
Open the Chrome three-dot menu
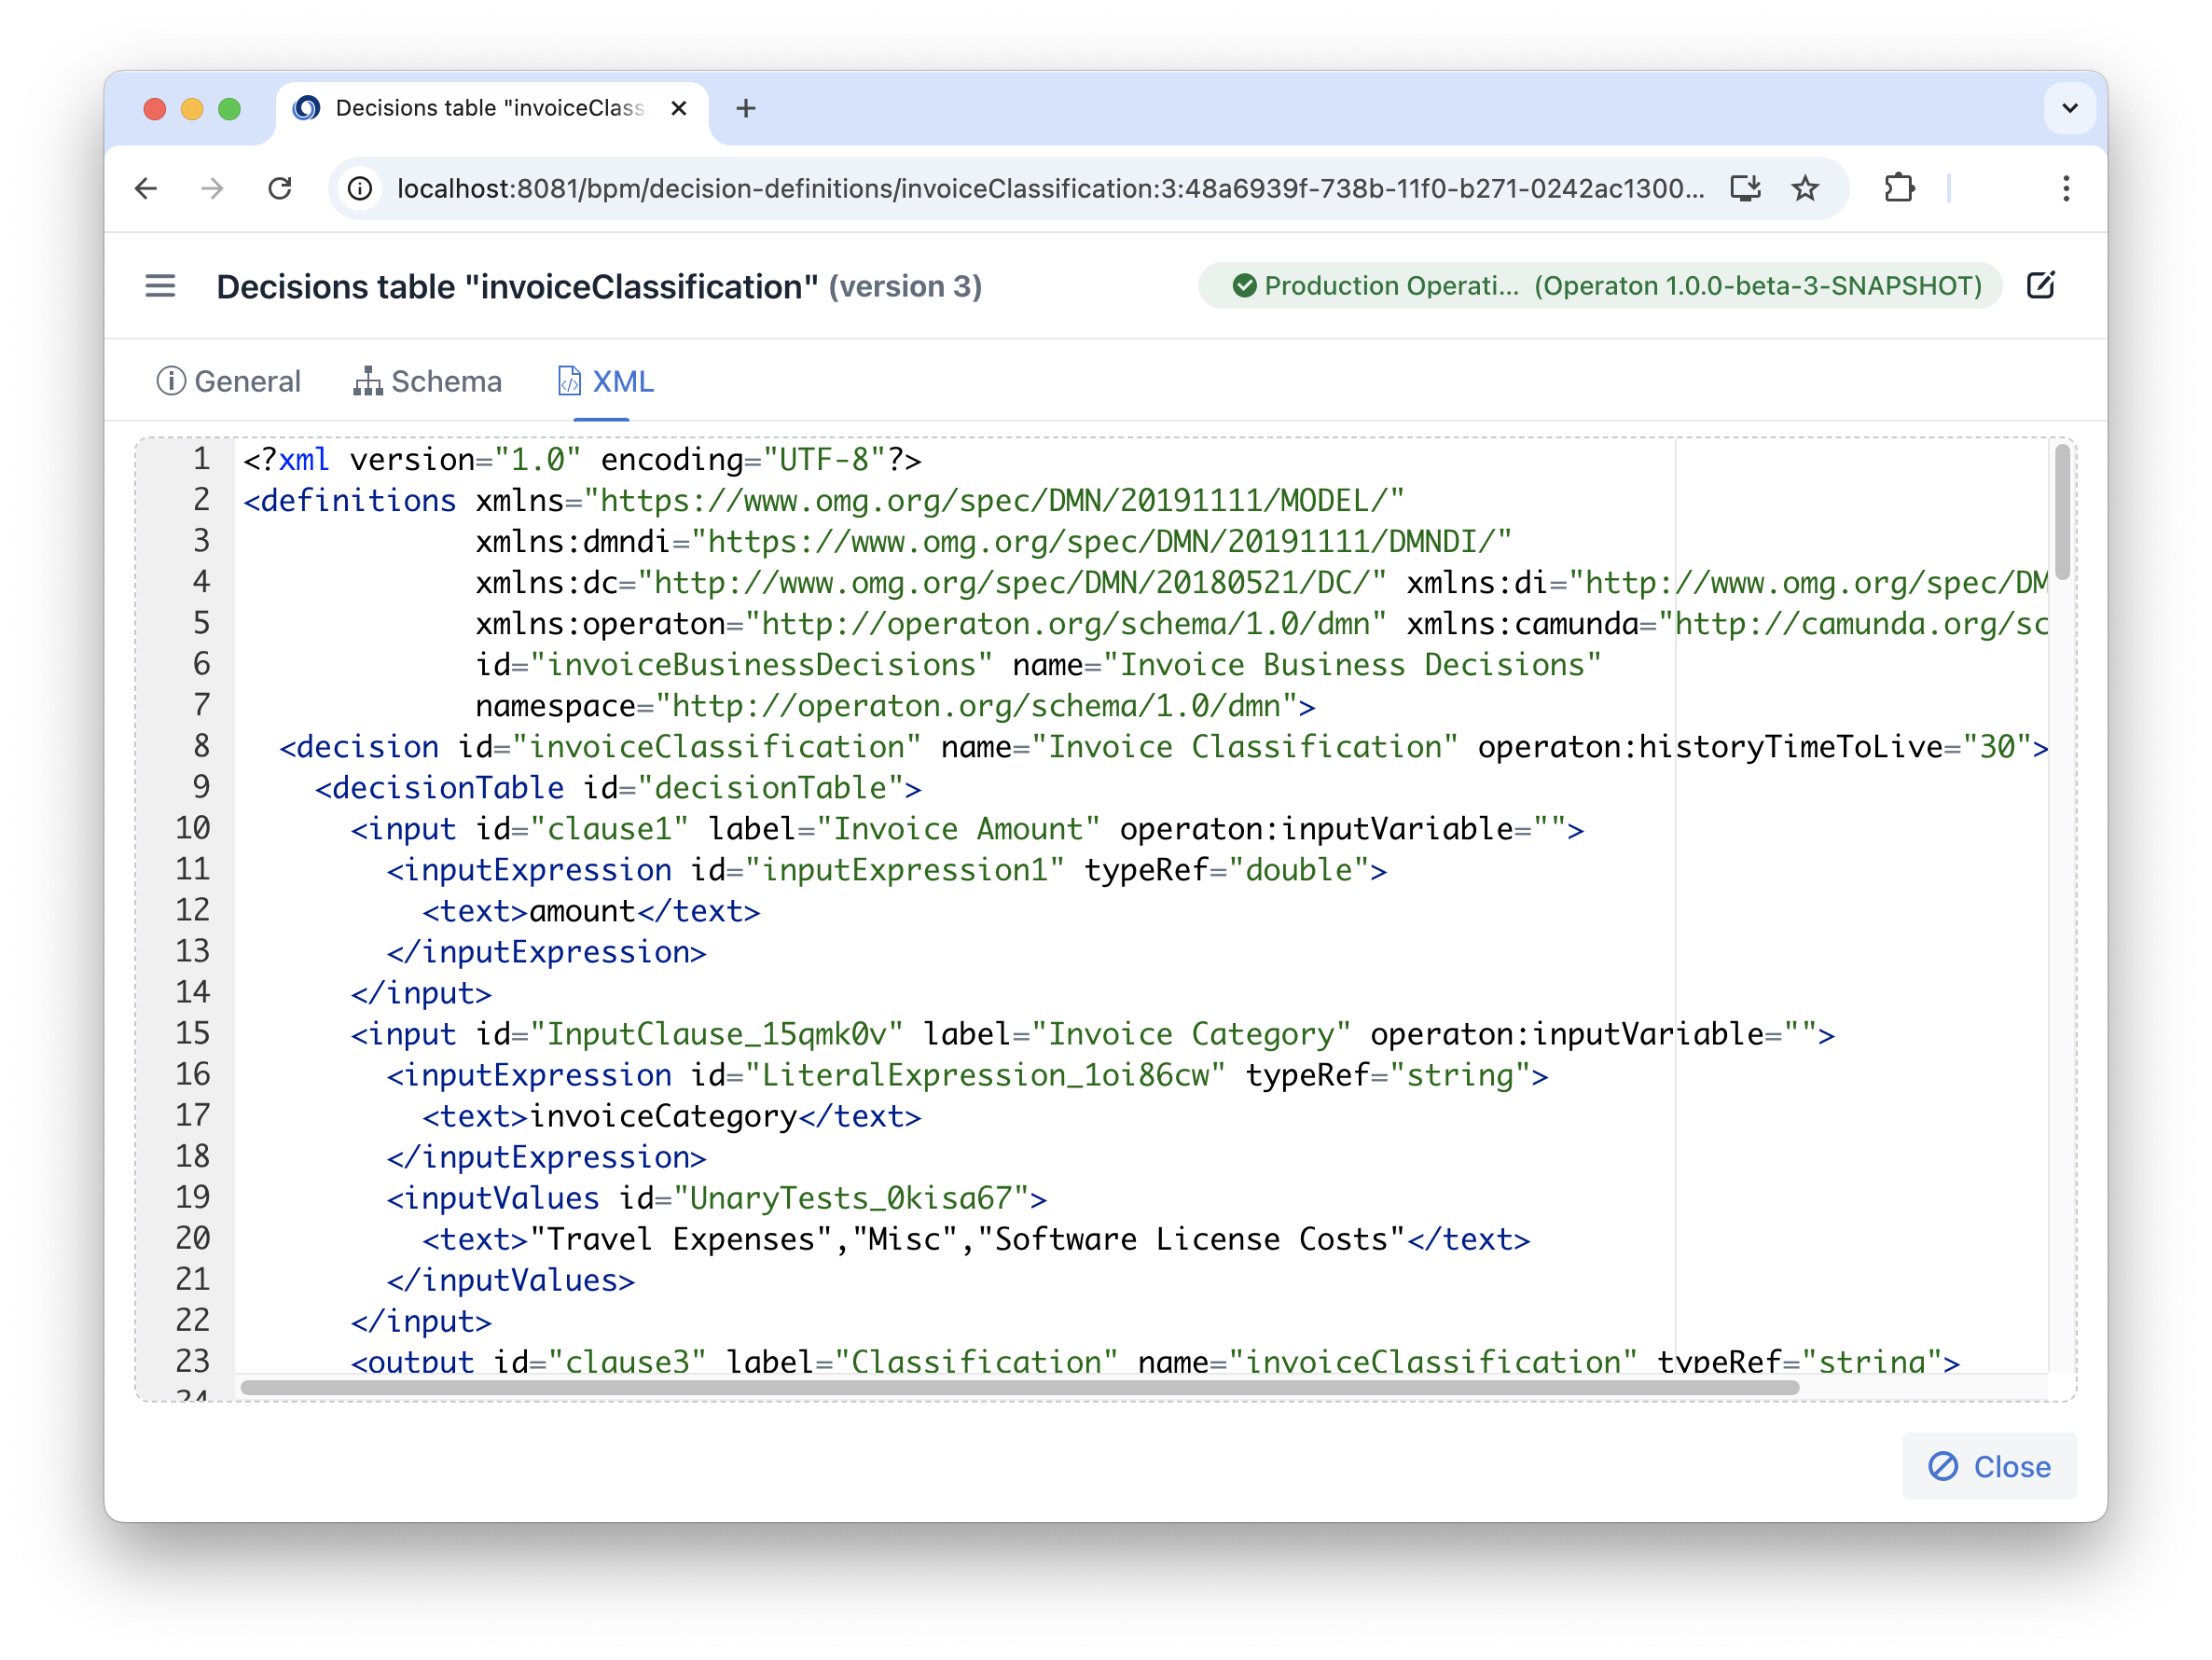click(x=2066, y=188)
